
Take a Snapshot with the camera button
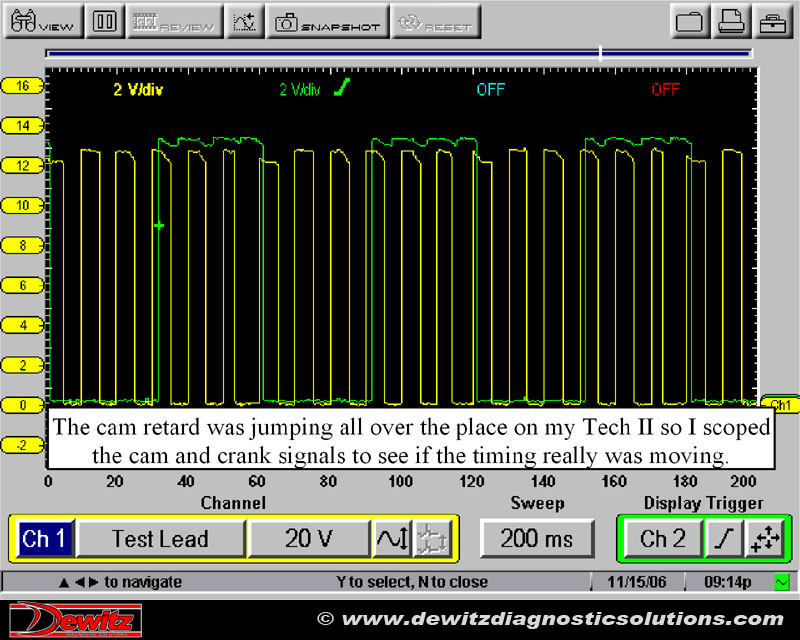coord(327,21)
